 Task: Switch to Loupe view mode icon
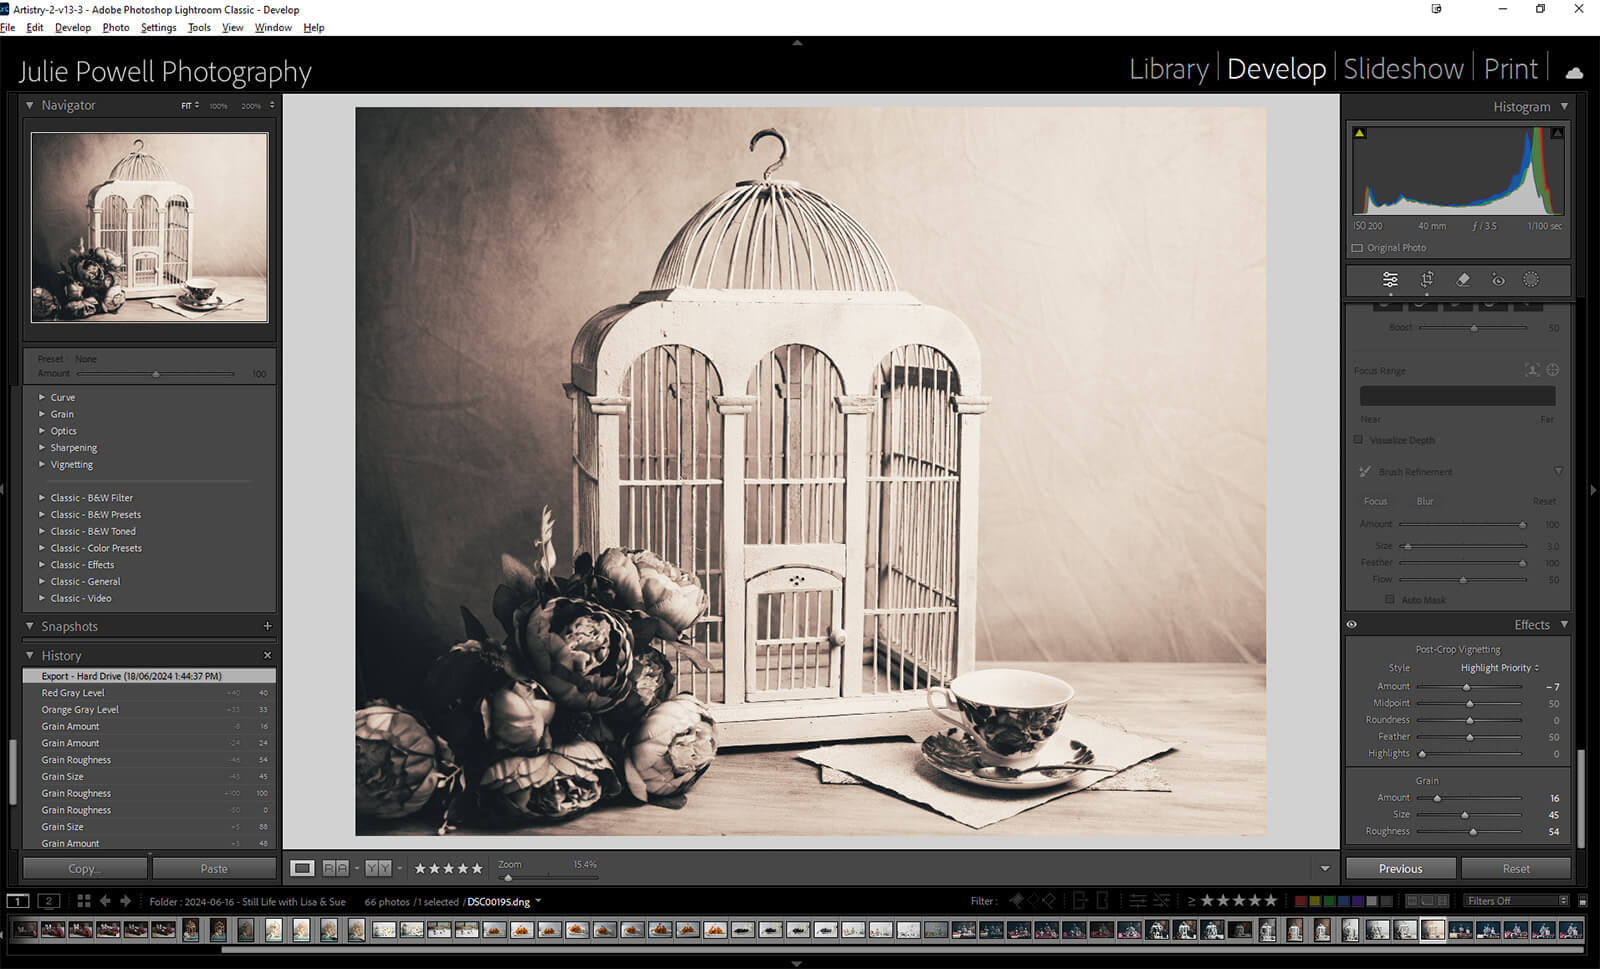pyautogui.click(x=302, y=868)
